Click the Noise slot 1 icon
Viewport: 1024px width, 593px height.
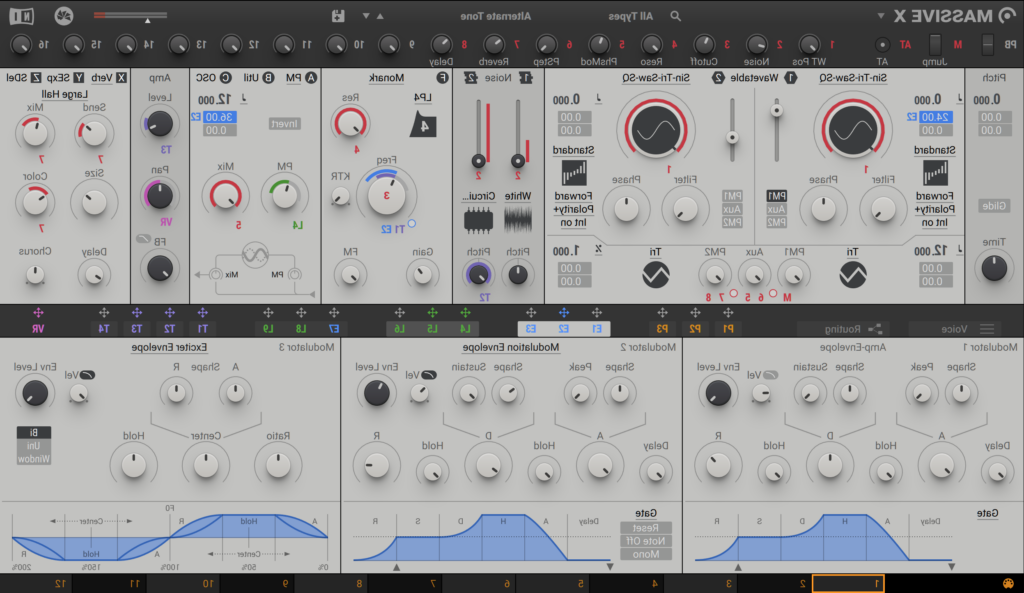[x=526, y=78]
